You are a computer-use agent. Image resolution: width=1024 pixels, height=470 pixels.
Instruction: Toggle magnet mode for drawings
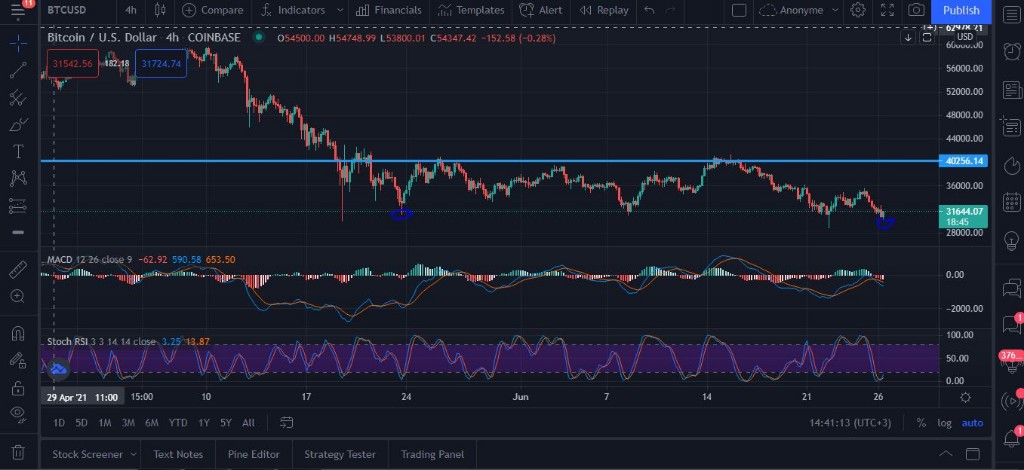pyautogui.click(x=17, y=333)
